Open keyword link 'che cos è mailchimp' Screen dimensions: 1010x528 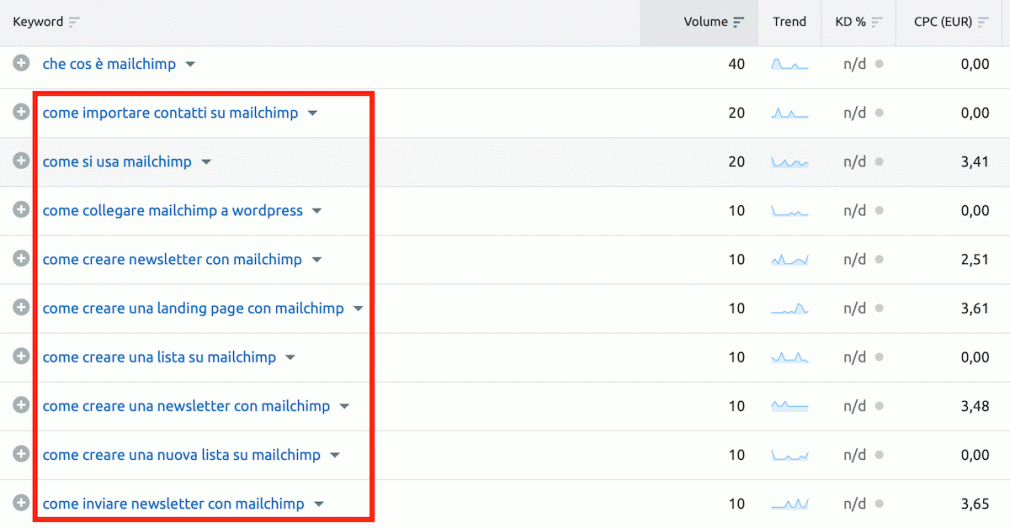tap(109, 64)
